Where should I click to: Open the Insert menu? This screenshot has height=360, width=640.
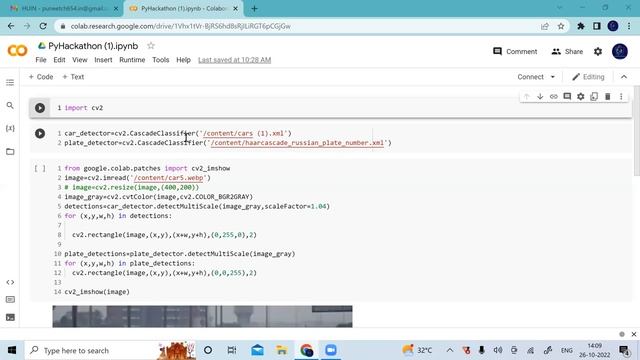[x=103, y=60]
